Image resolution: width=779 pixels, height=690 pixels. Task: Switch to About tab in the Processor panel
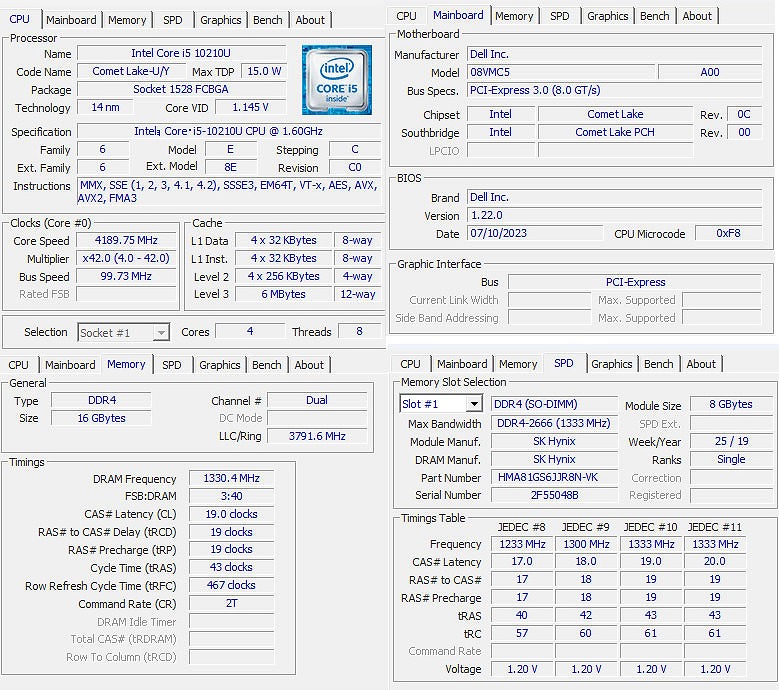310,19
